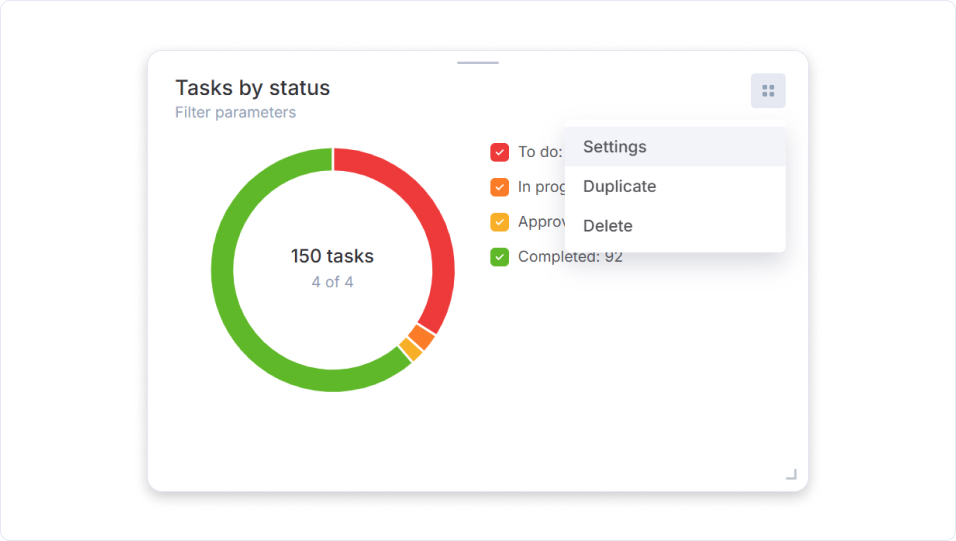Click the small yellow donut segment
This screenshot has height=541, width=956.
click(x=410, y=349)
